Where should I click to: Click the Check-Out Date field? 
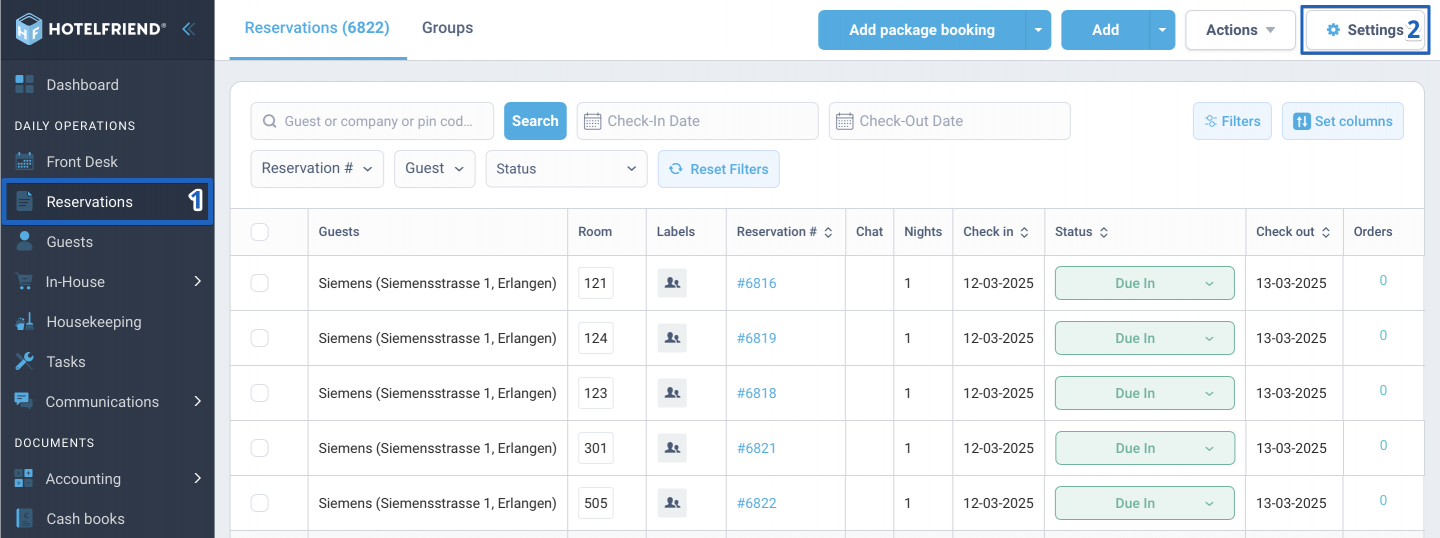pyautogui.click(x=950, y=121)
